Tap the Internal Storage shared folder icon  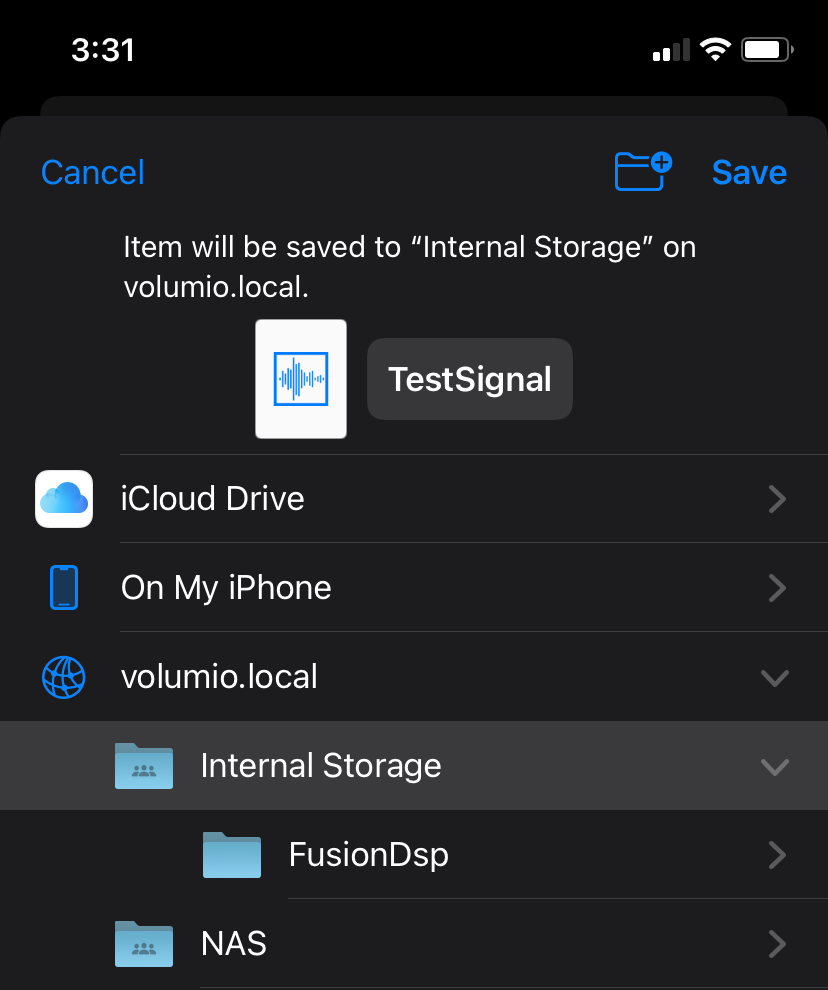click(144, 766)
